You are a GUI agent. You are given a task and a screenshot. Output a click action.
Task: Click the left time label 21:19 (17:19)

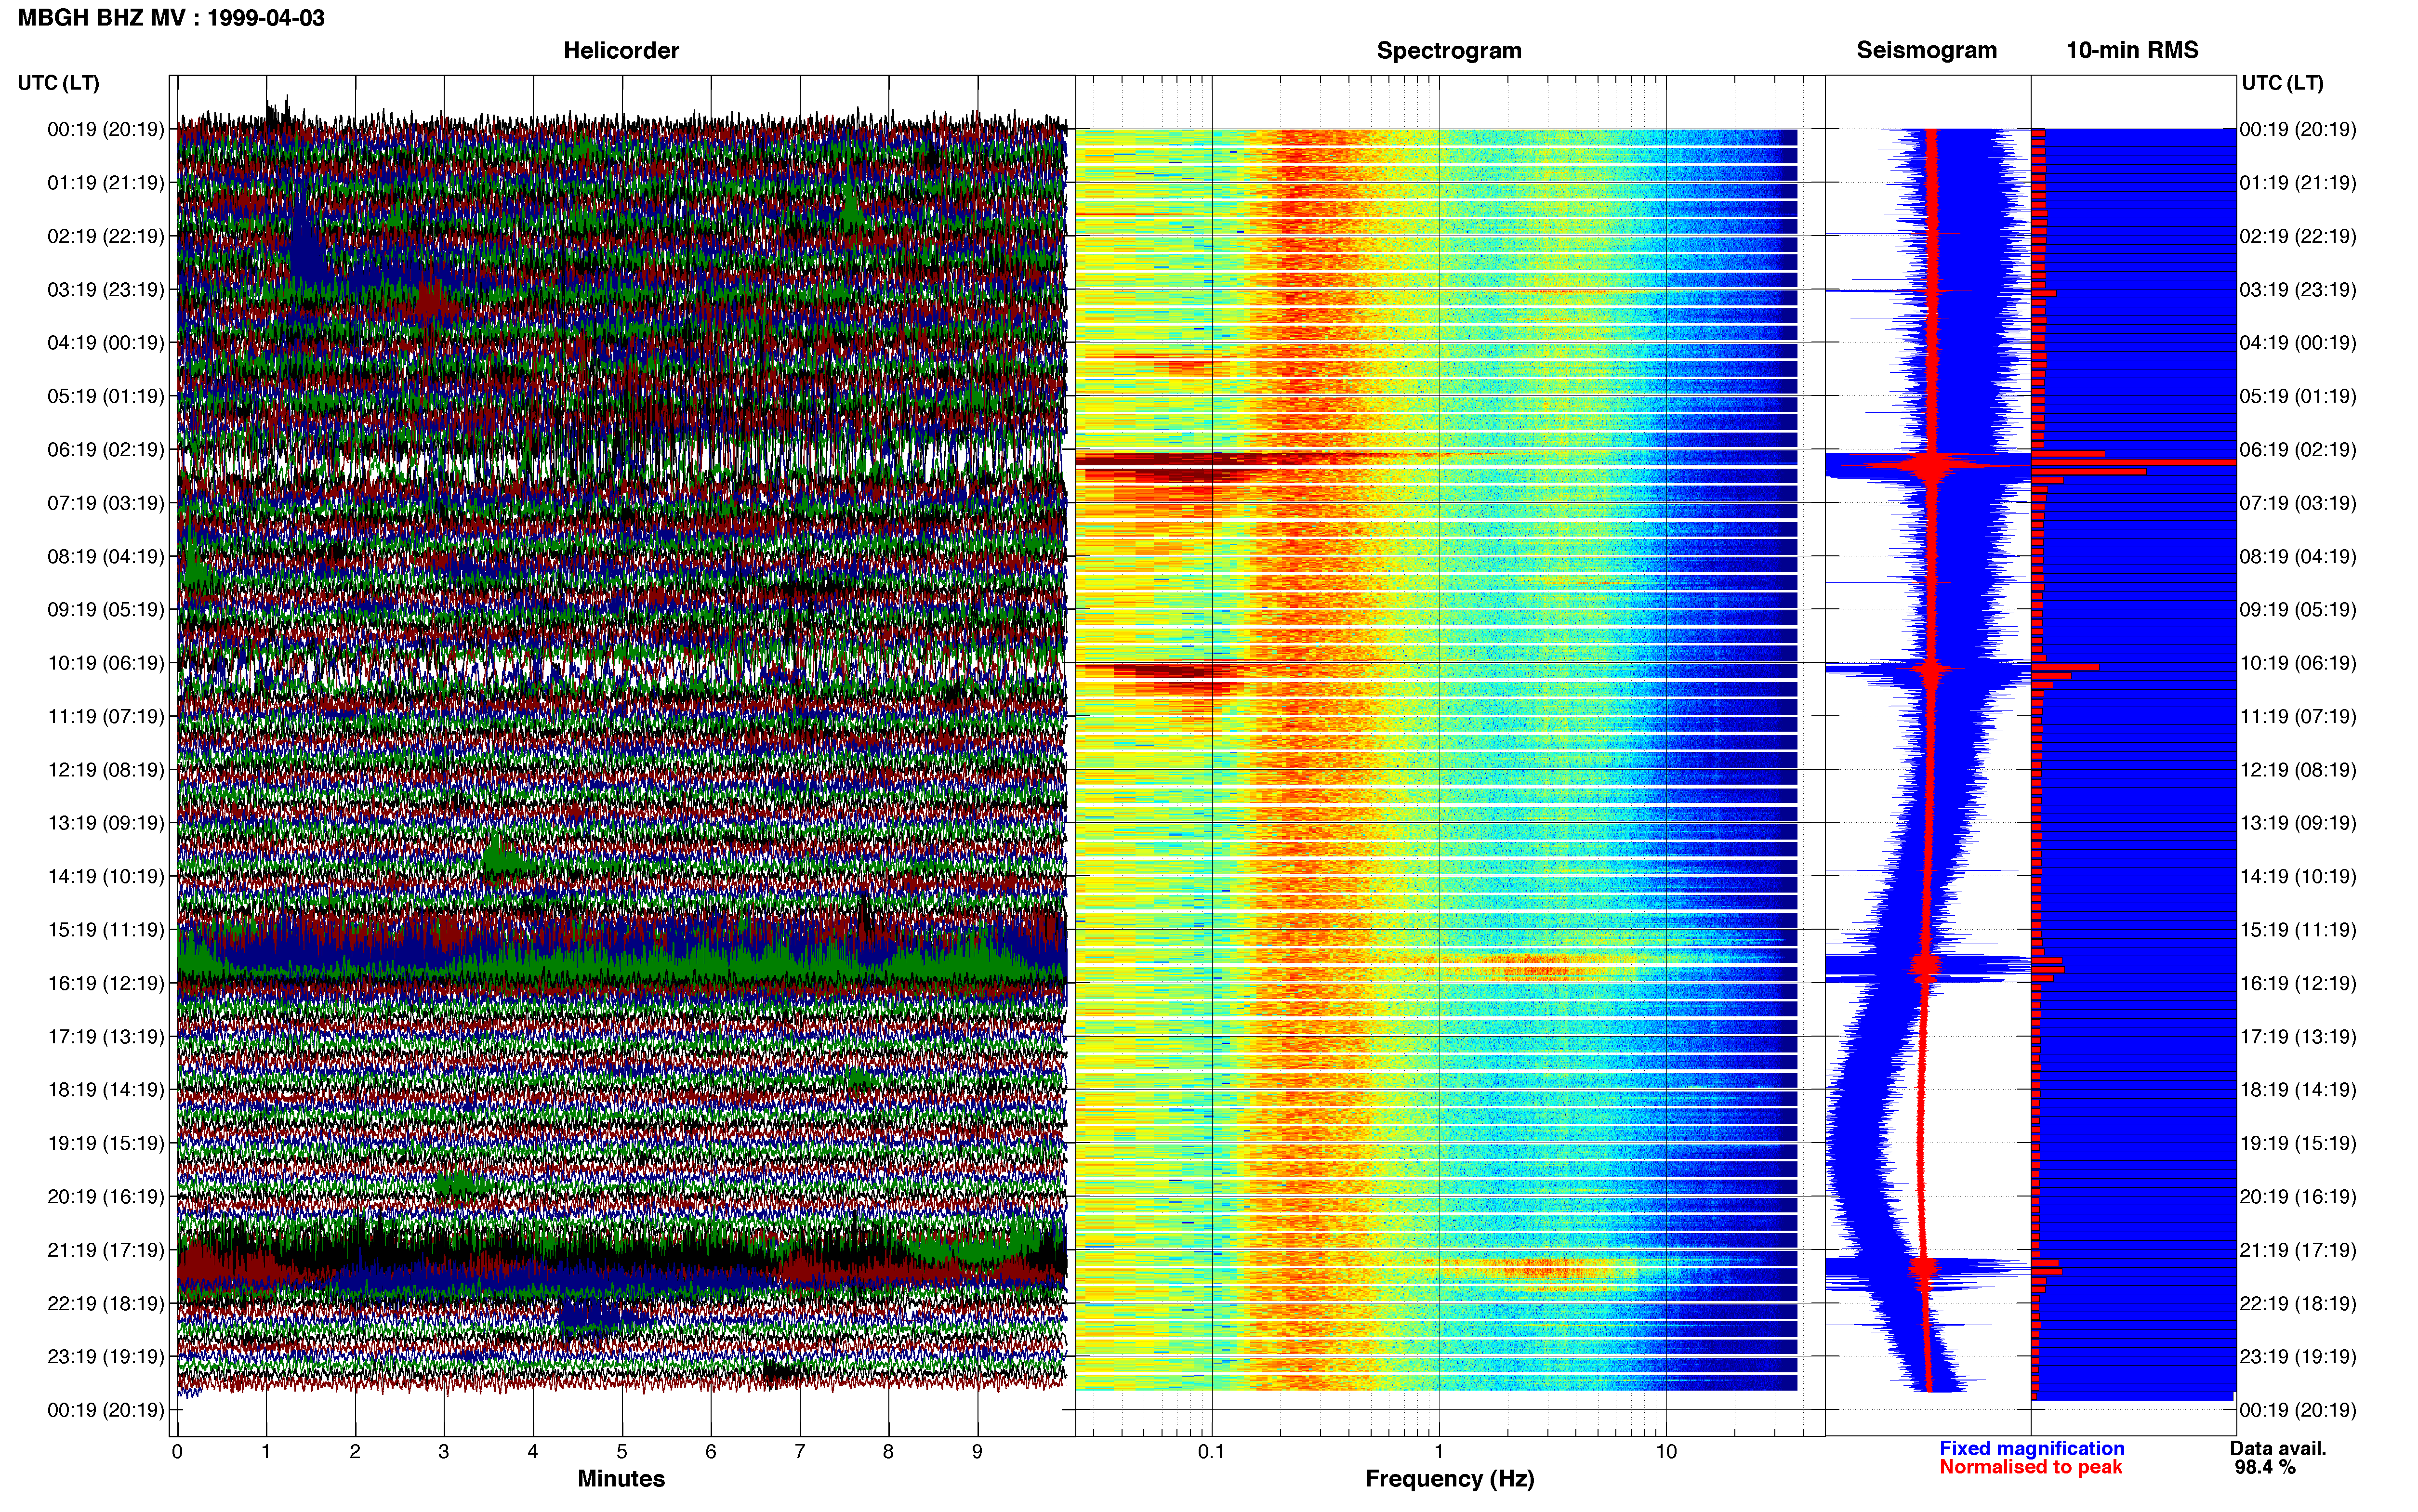point(106,1250)
